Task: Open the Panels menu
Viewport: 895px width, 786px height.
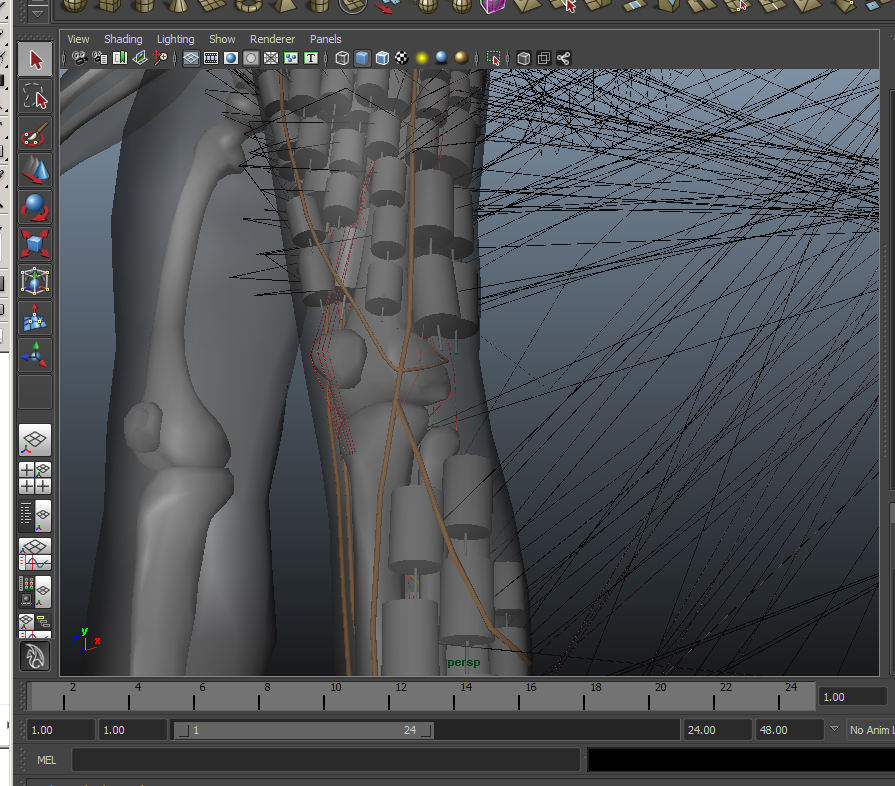Action: [325, 39]
